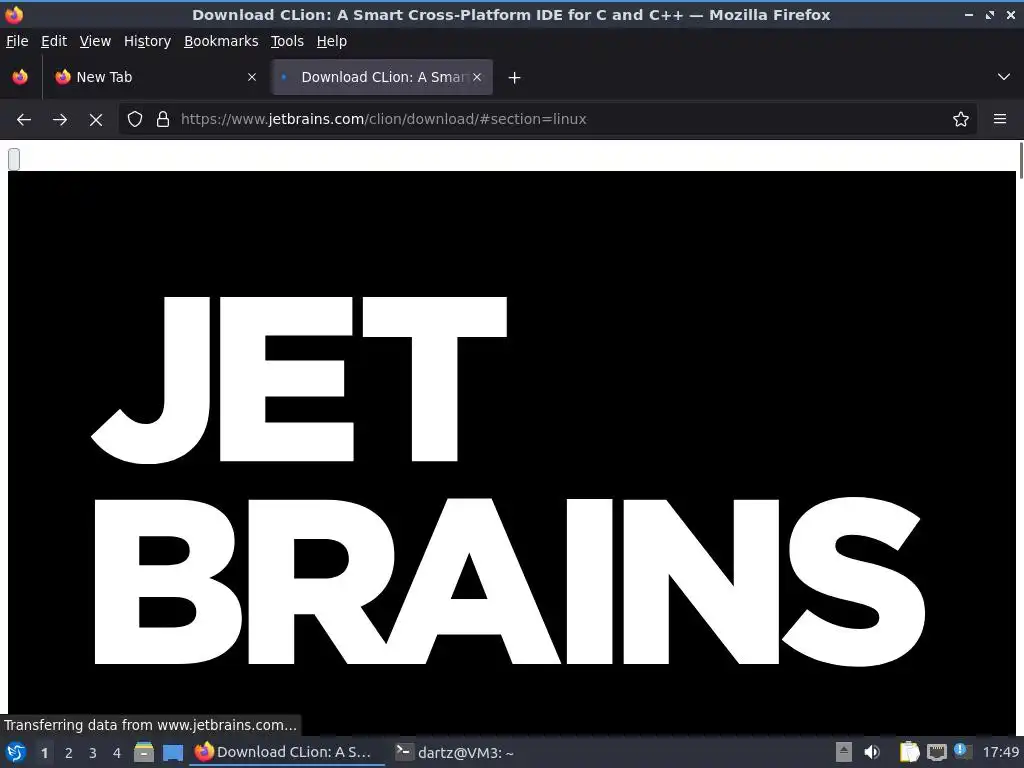Click the page vertical scrollbar thumb

(1020, 160)
